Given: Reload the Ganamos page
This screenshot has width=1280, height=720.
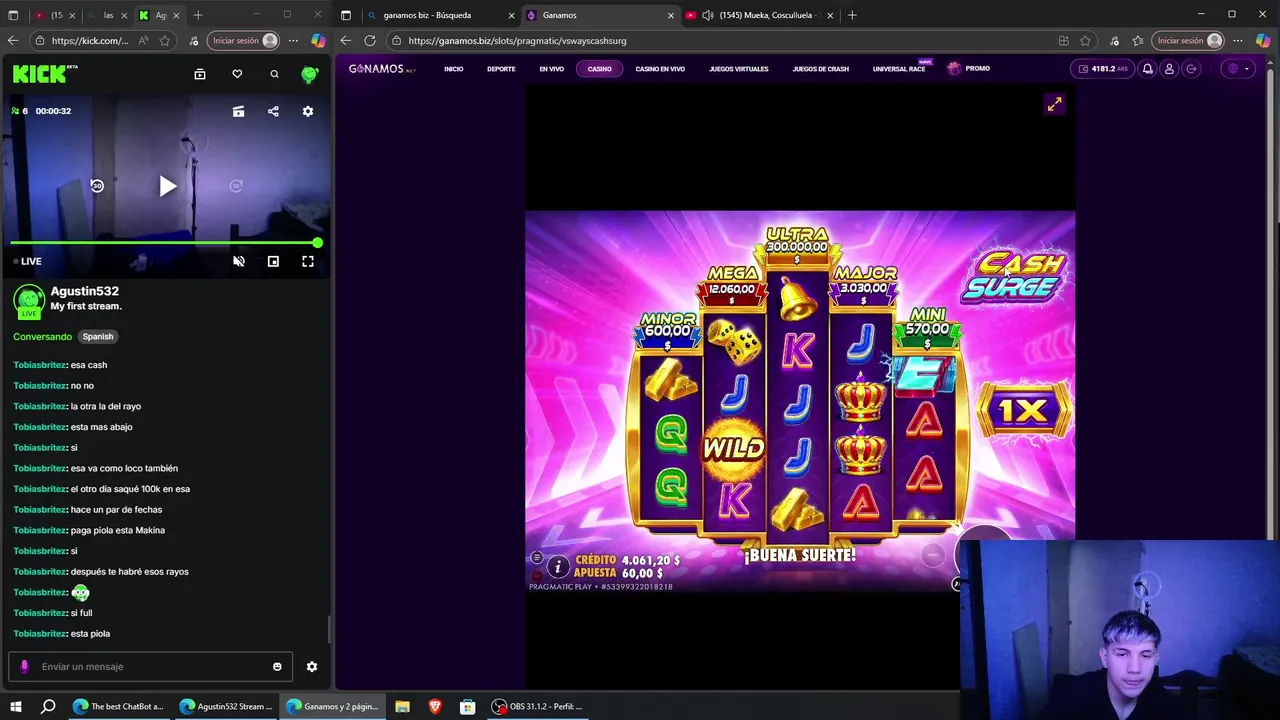Looking at the screenshot, I should (x=370, y=41).
